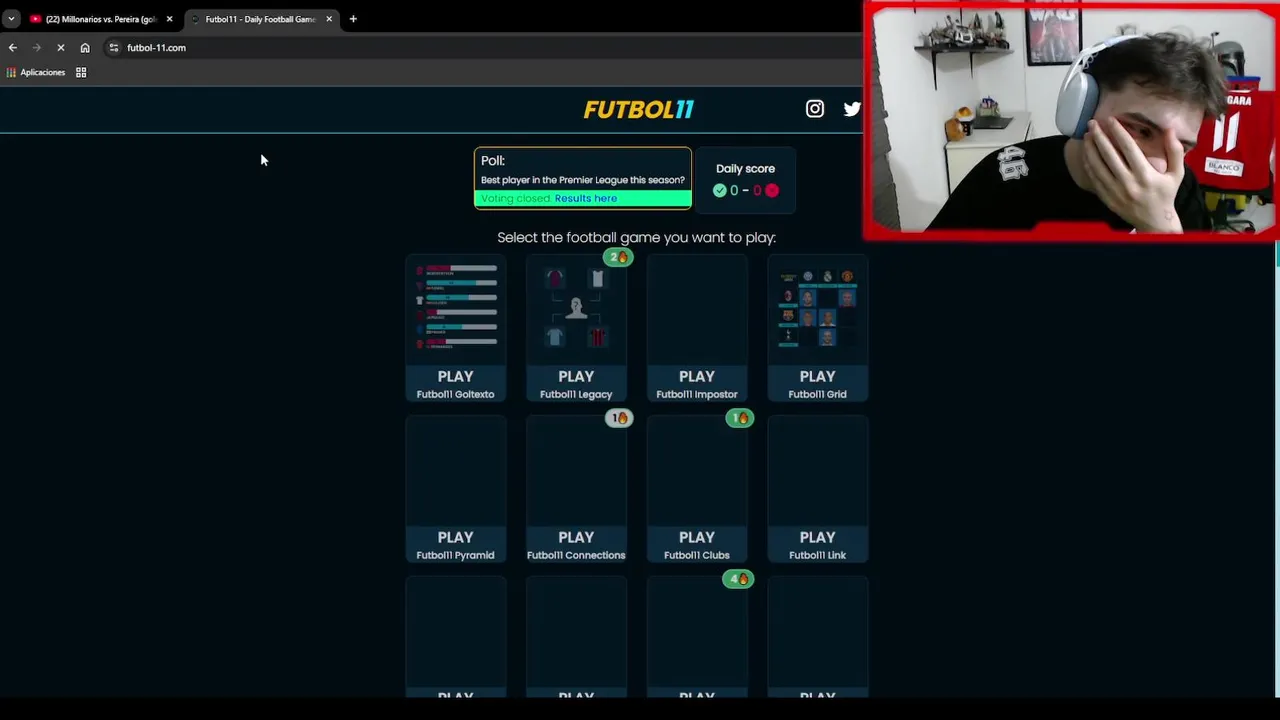Stop page loading with the X button

coord(60,47)
